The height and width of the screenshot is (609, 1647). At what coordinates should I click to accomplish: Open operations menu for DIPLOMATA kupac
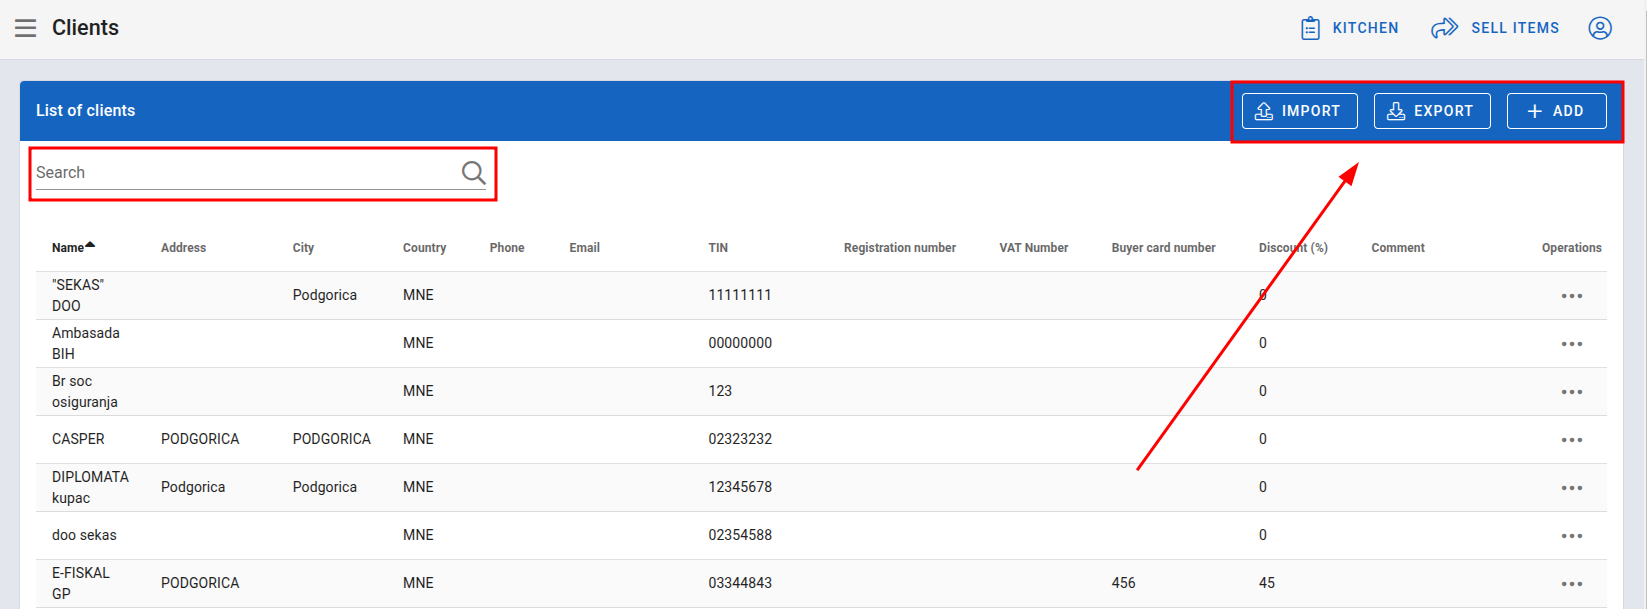point(1572,488)
